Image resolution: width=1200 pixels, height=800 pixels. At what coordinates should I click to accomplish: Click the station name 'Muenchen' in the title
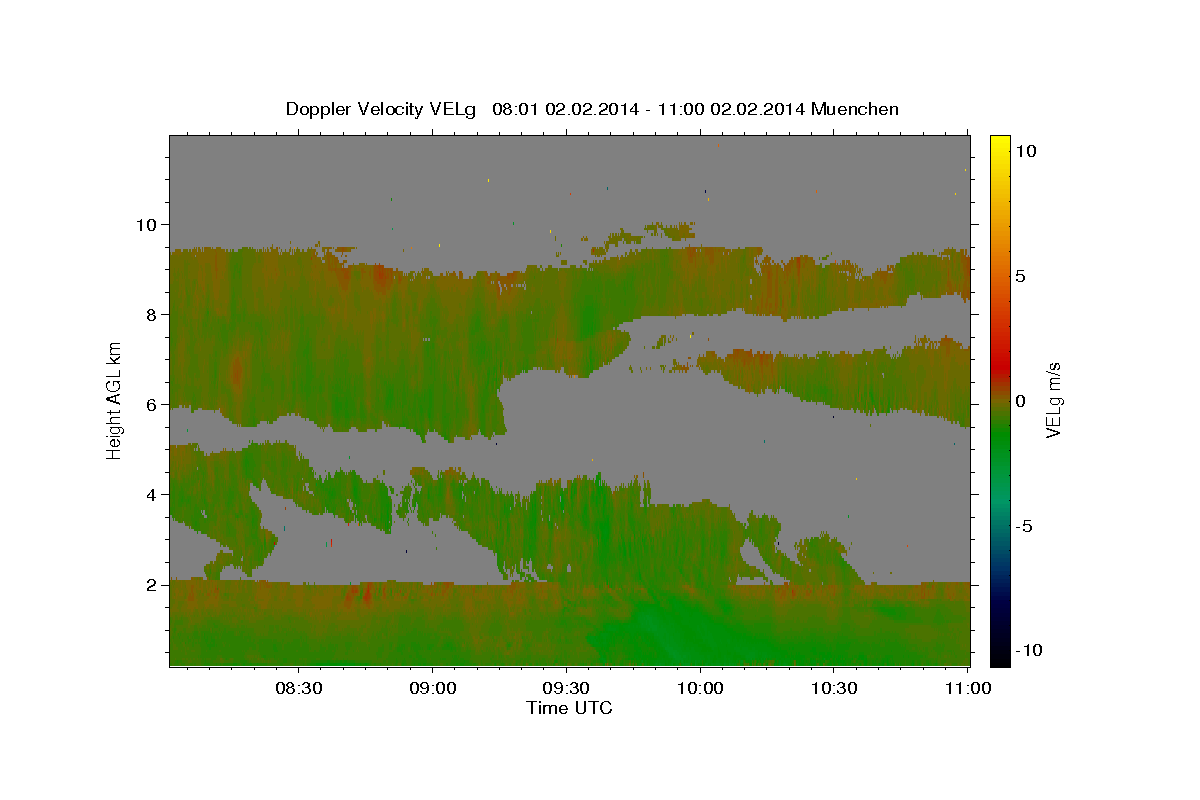click(856, 109)
